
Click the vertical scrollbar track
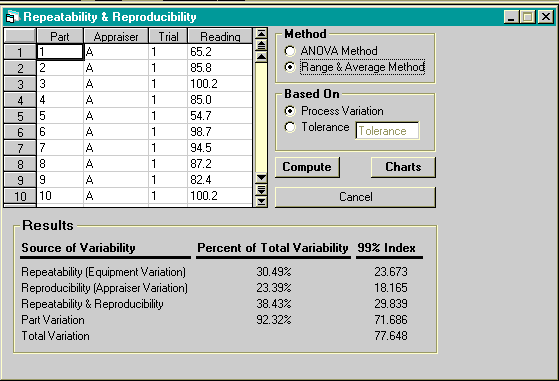click(261, 118)
